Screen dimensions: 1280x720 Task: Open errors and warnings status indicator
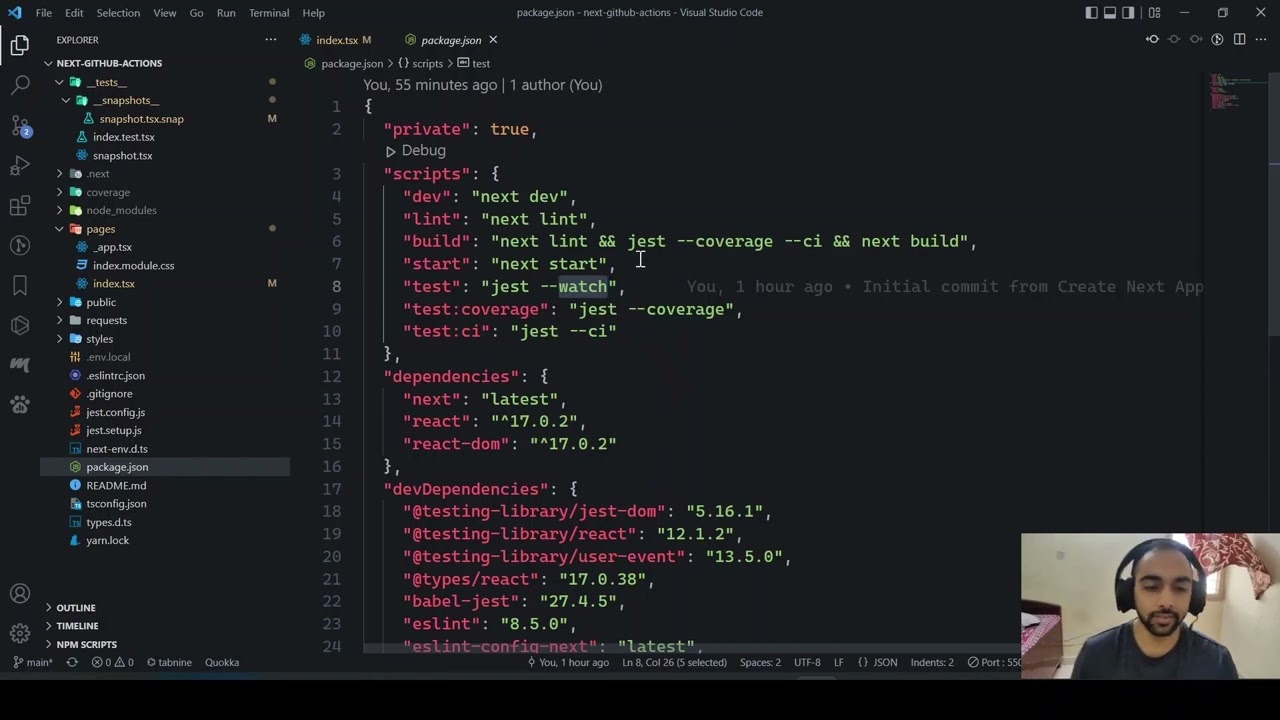(112, 662)
